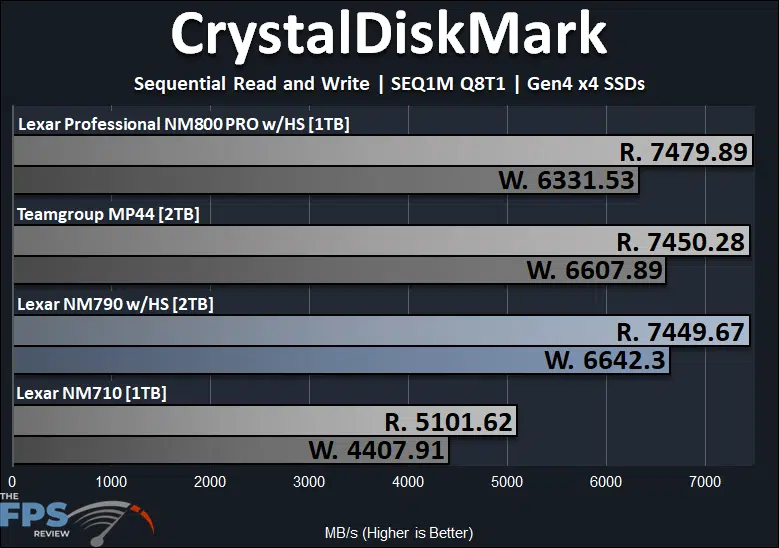The image size is (779, 548).
Task: Click the read value 'R. 7479.89'
Action: 683,152
